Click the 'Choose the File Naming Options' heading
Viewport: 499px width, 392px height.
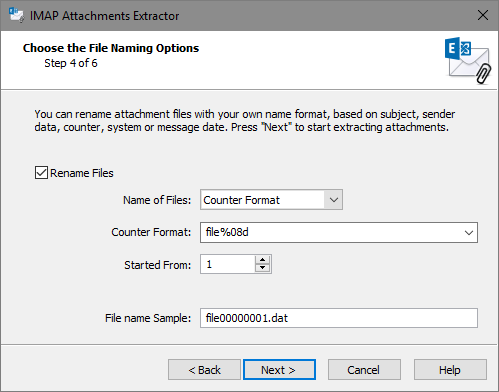click(111, 48)
